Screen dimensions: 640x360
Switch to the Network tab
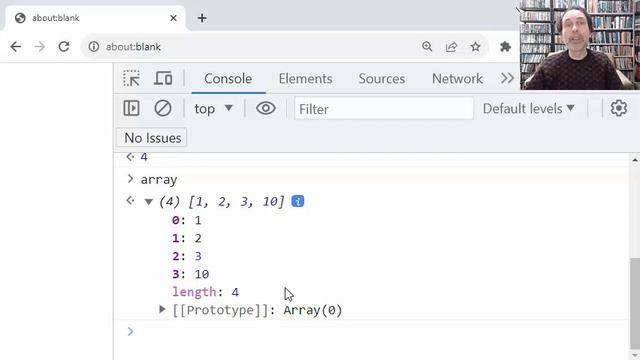pos(457,78)
